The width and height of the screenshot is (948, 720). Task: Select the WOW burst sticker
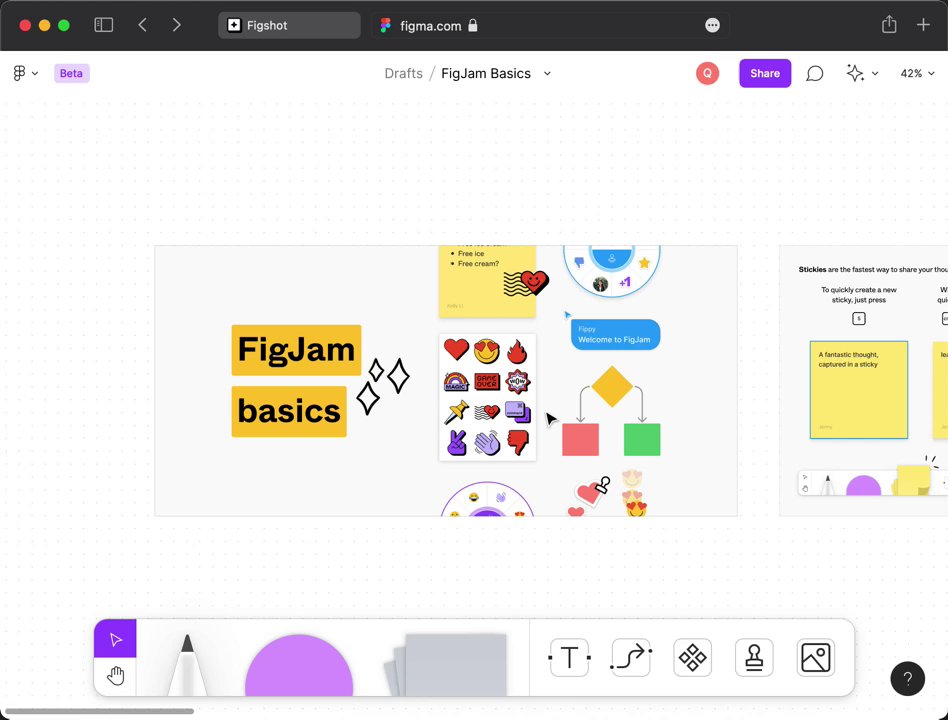point(518,381)
